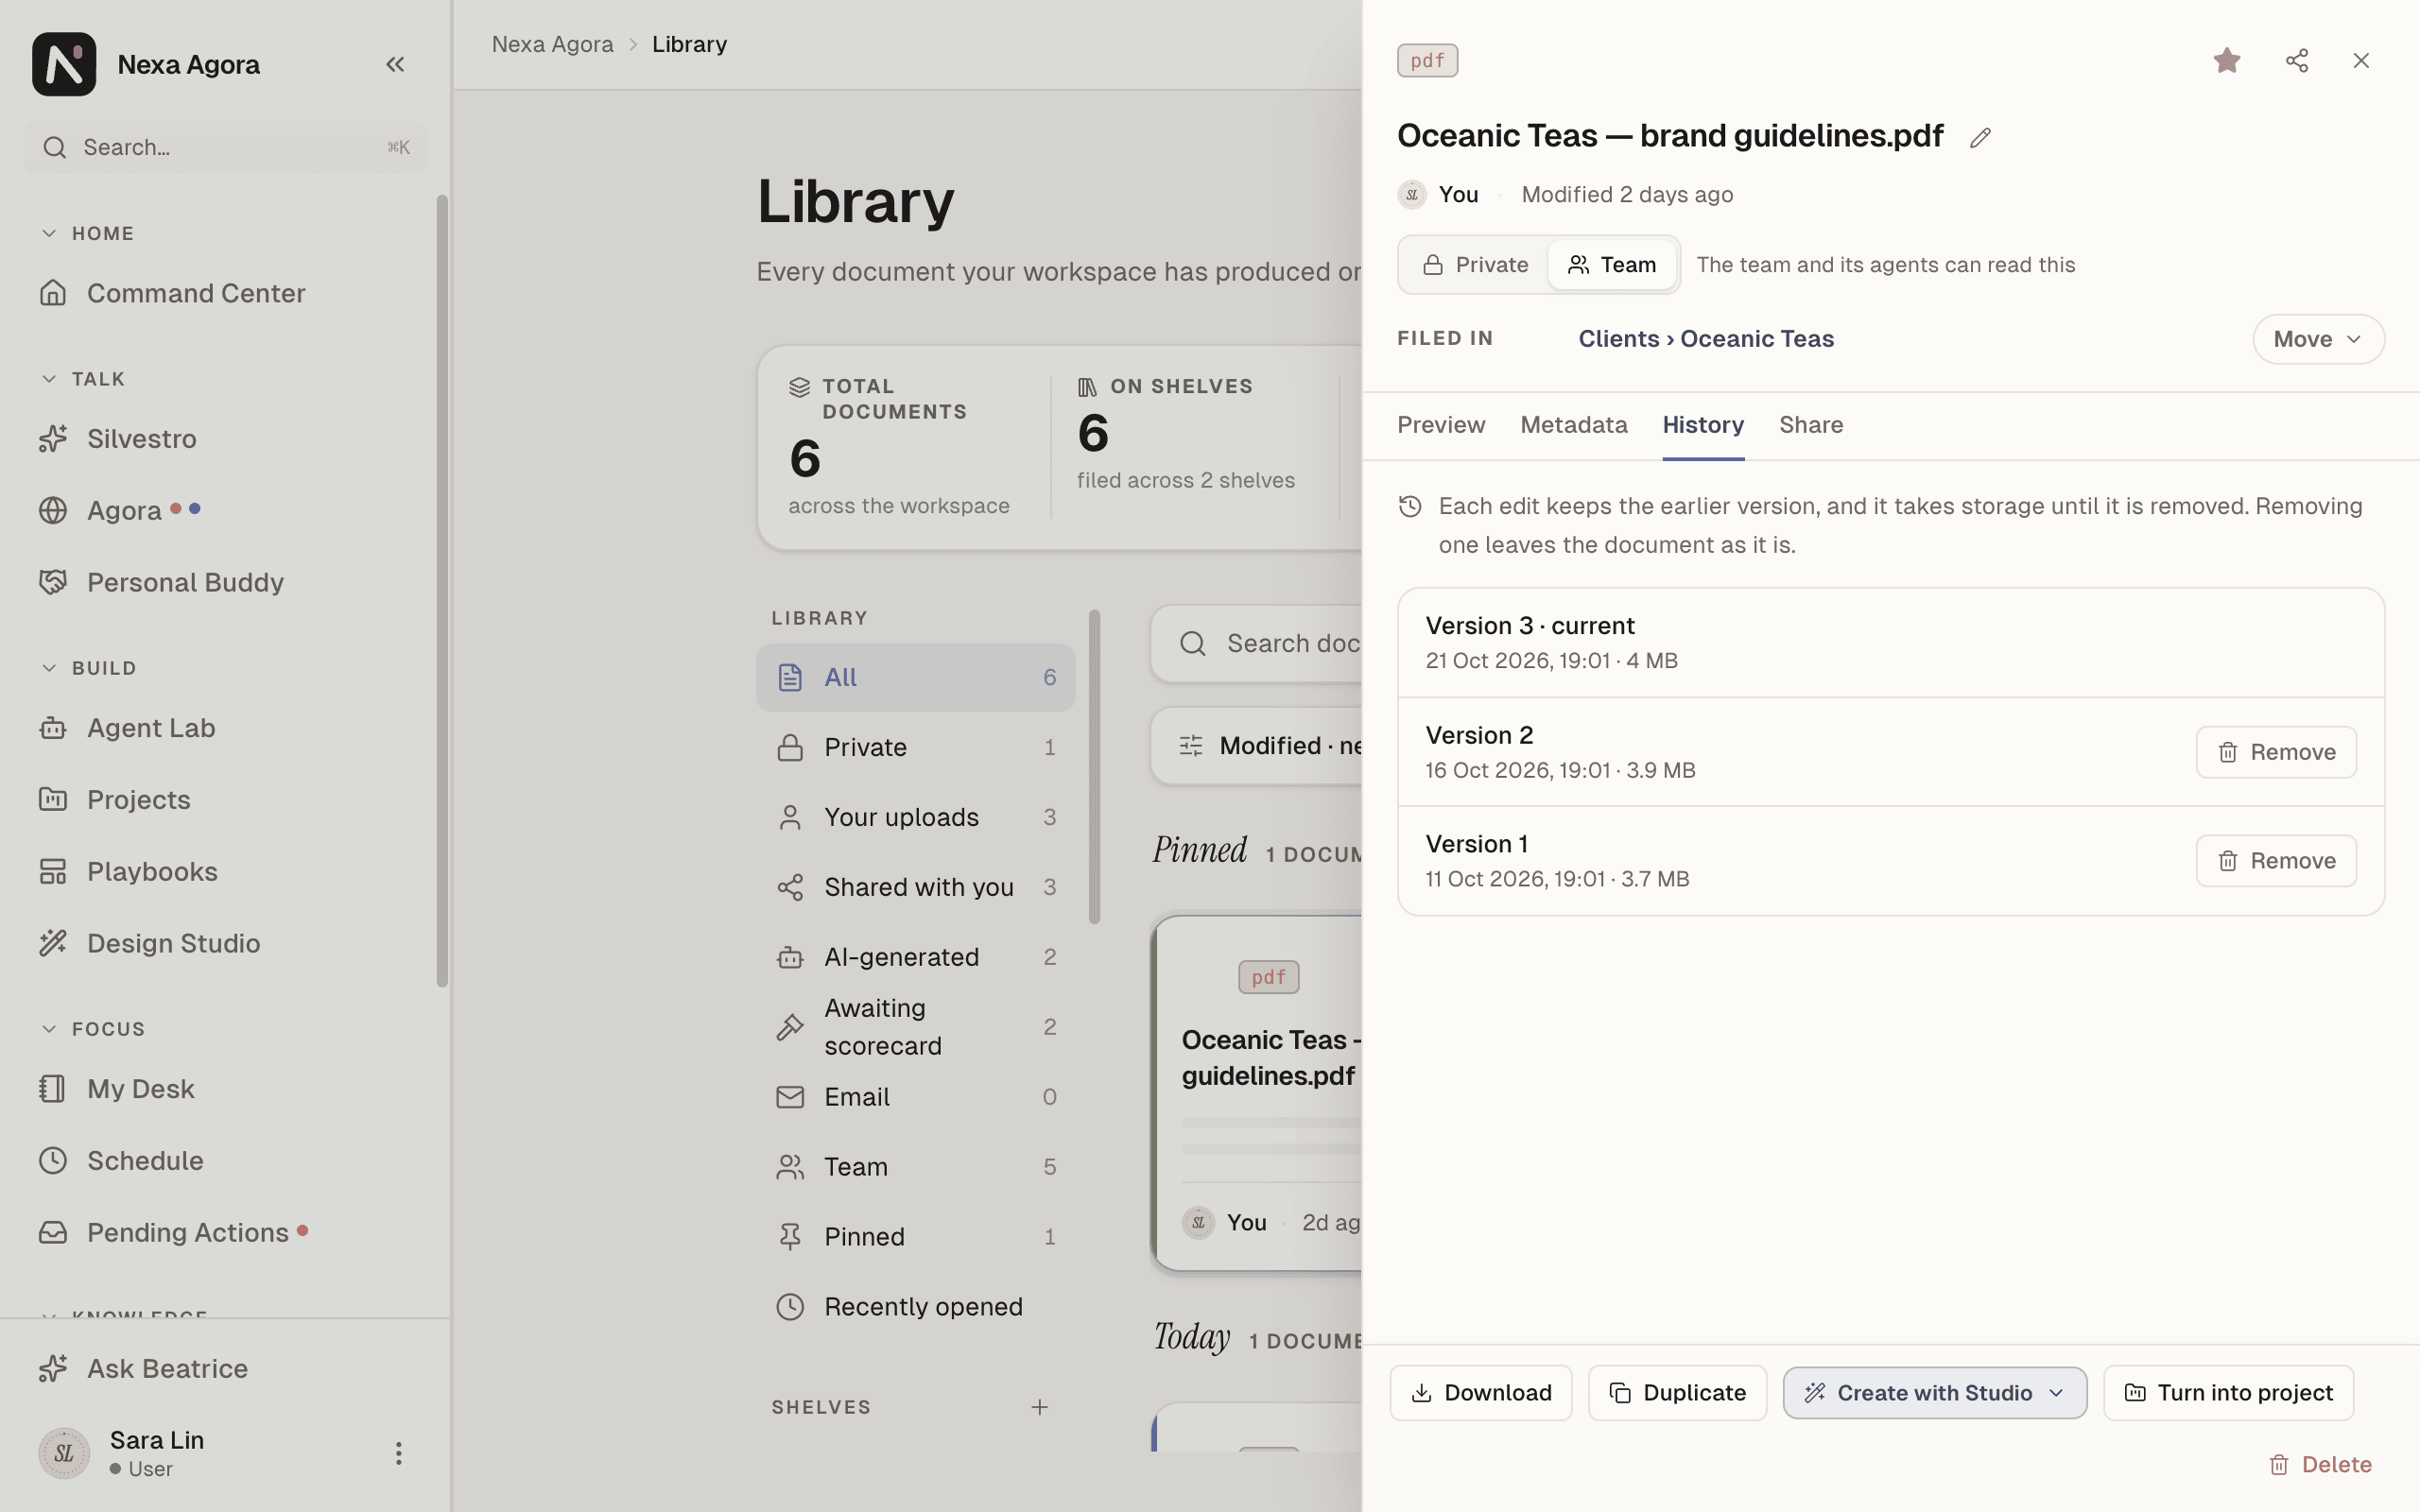Open Personal Buddy in sidebar
Image resolution: width=2420 pixels, height=1512 pixels.
click(x=225, y=582)
